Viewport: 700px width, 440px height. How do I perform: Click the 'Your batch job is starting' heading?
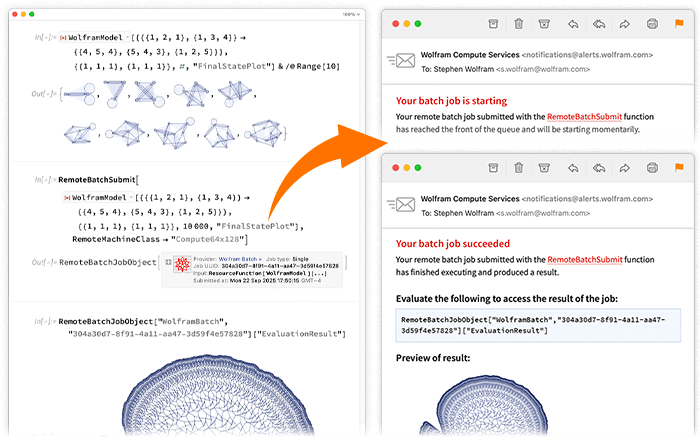451,101
